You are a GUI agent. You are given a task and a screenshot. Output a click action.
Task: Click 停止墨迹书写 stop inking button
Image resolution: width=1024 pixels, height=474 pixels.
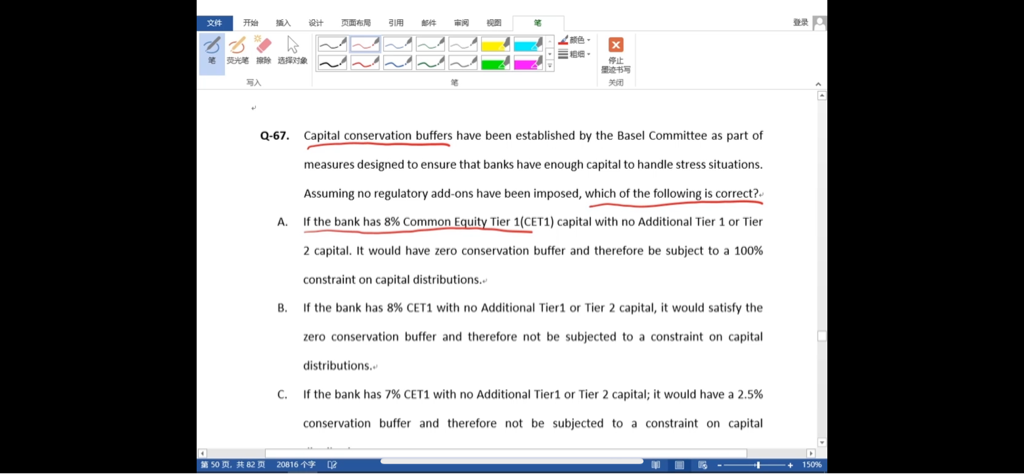click(615, 54)
